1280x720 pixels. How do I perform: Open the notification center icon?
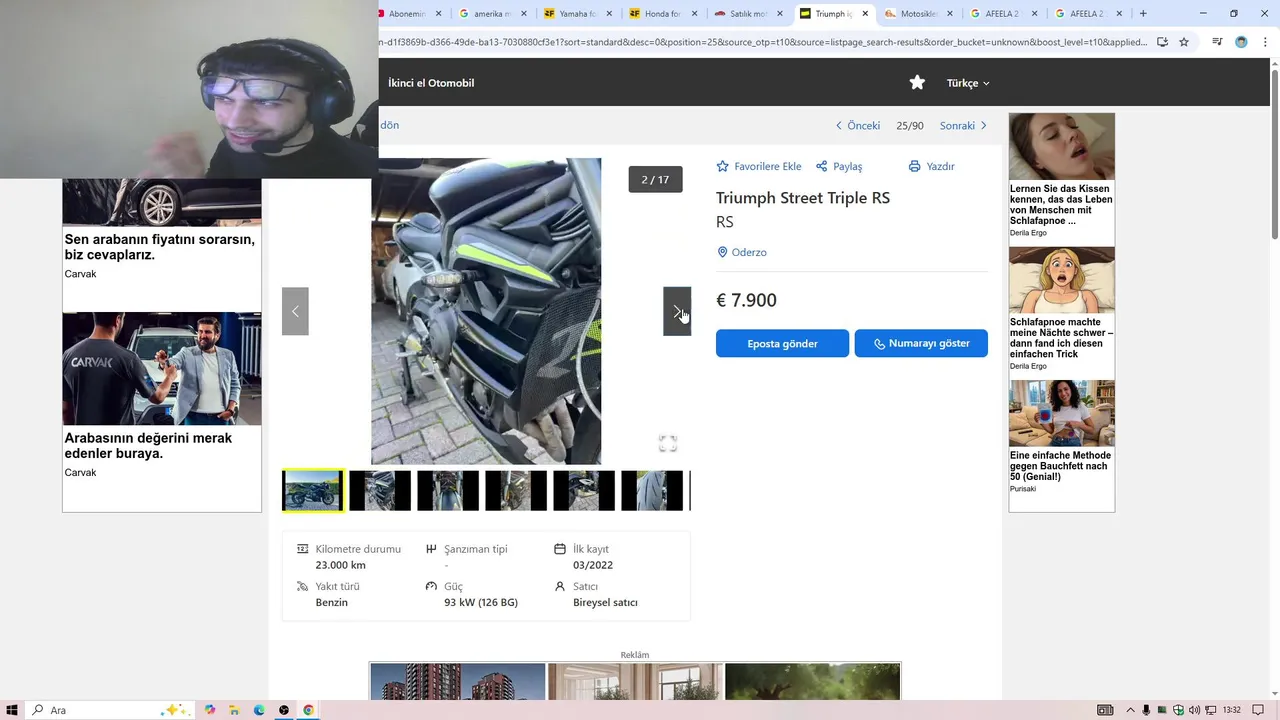click(1259, 710)
